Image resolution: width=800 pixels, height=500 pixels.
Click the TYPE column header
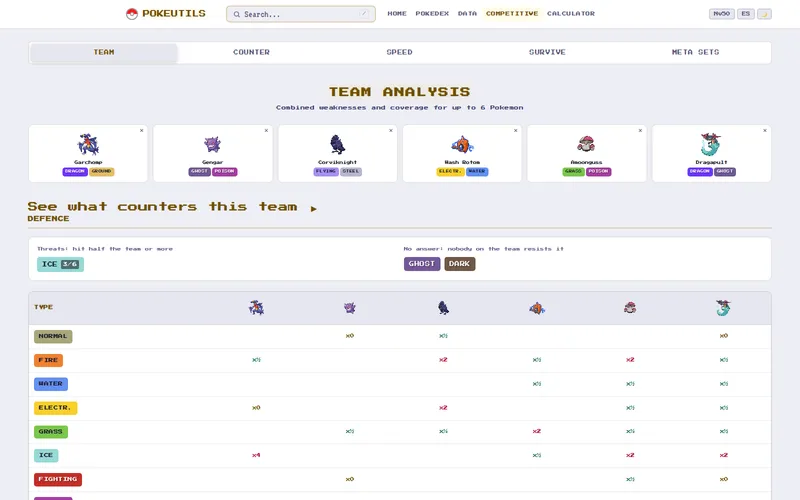43,307
